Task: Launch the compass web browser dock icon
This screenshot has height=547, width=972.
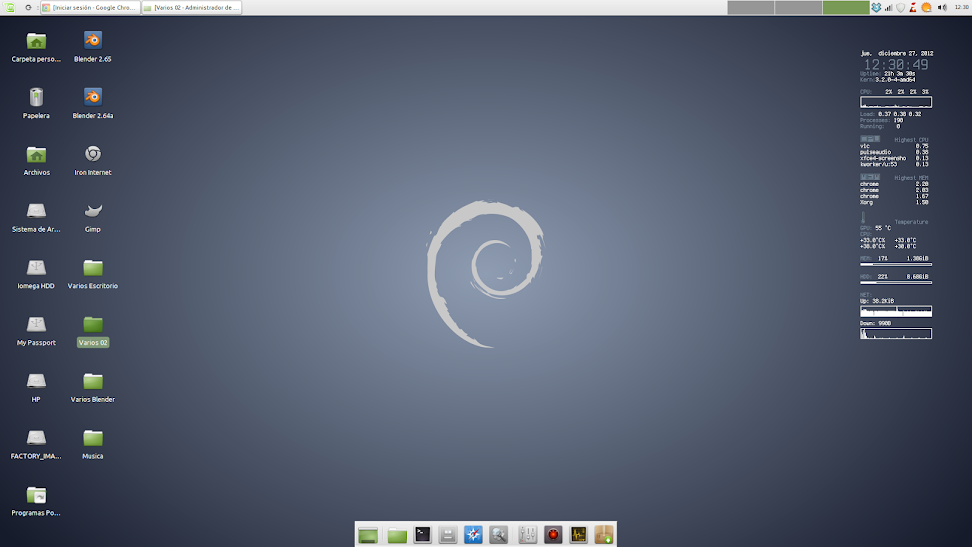Action: [x=473, y=535]
